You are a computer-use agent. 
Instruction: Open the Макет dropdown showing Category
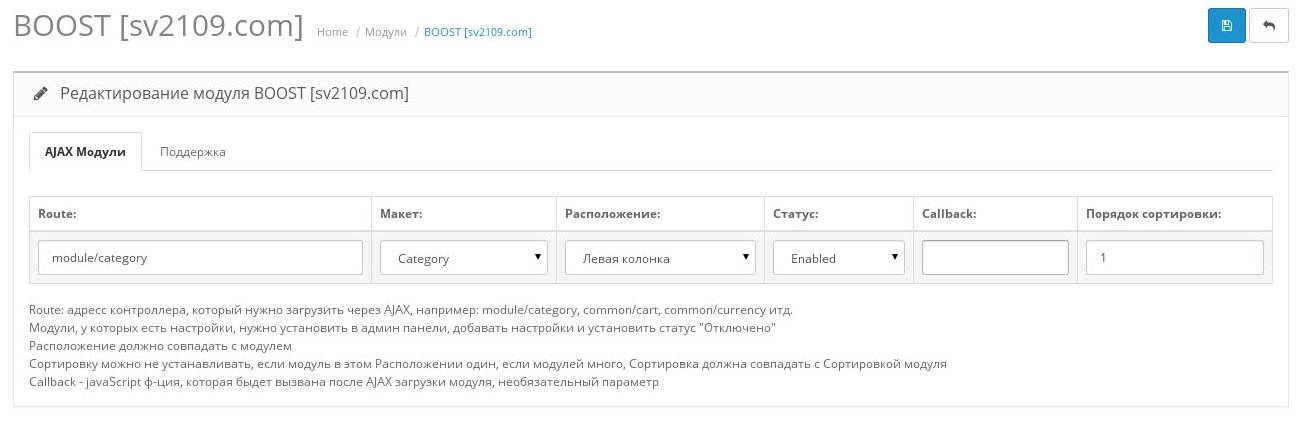(464, 257)
